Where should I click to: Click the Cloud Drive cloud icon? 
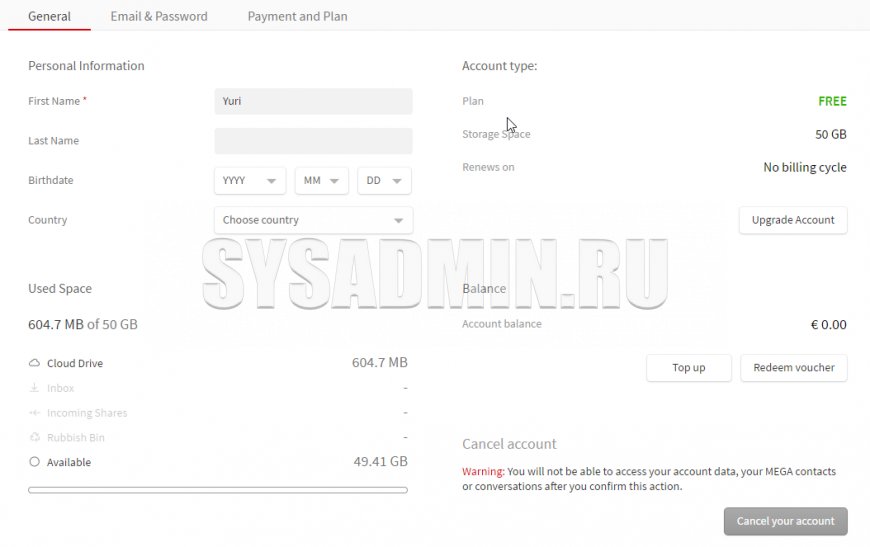tap(34, 363)
